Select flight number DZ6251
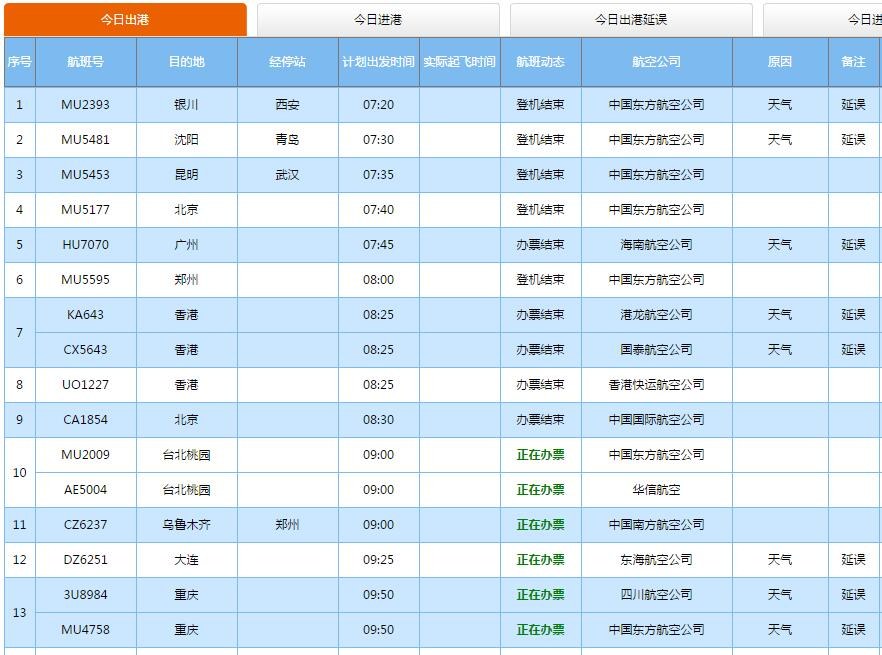The height and width of the screenshot is (655, 882). (86, 560)
